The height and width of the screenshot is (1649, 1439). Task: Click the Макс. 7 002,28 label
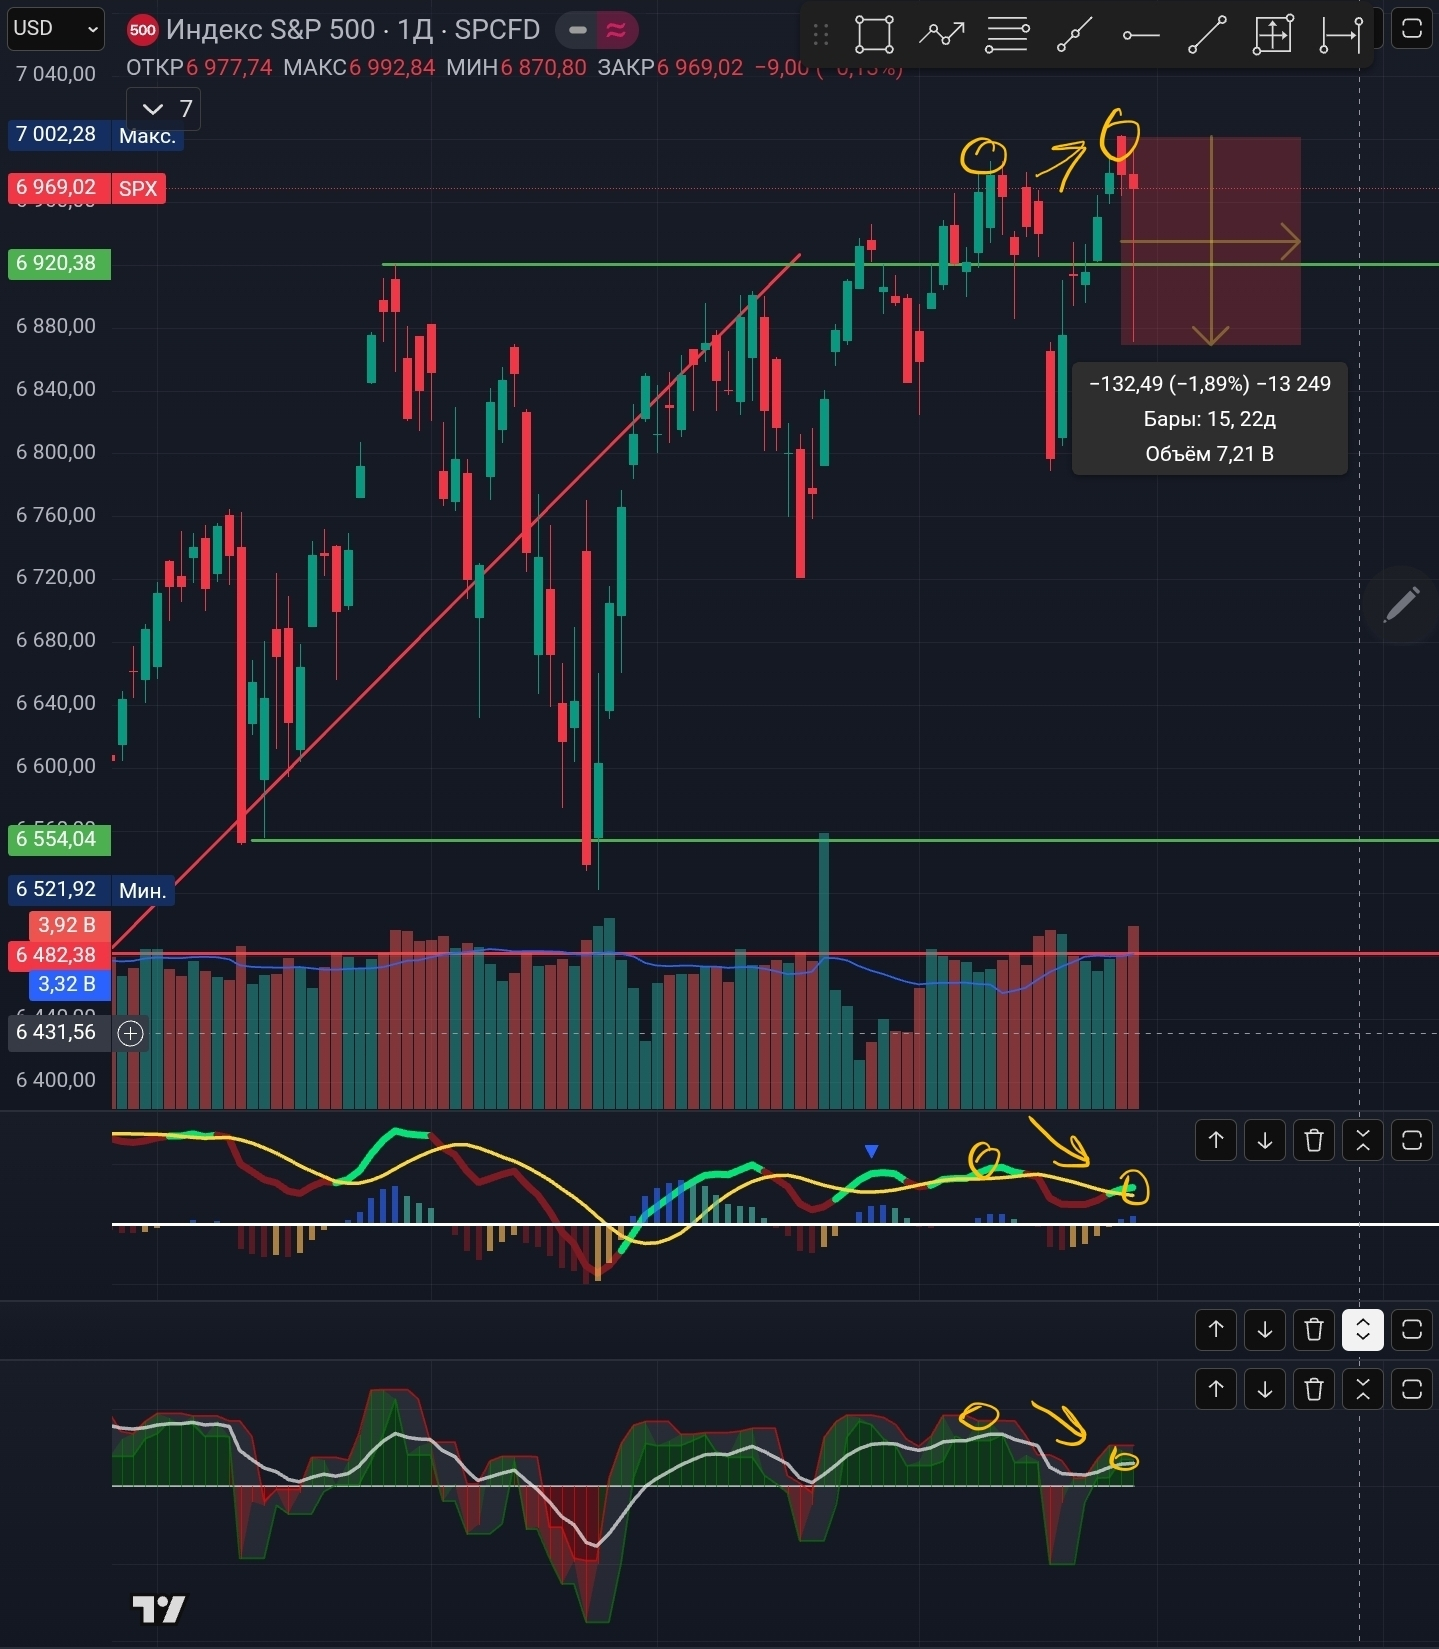point(95,135)
